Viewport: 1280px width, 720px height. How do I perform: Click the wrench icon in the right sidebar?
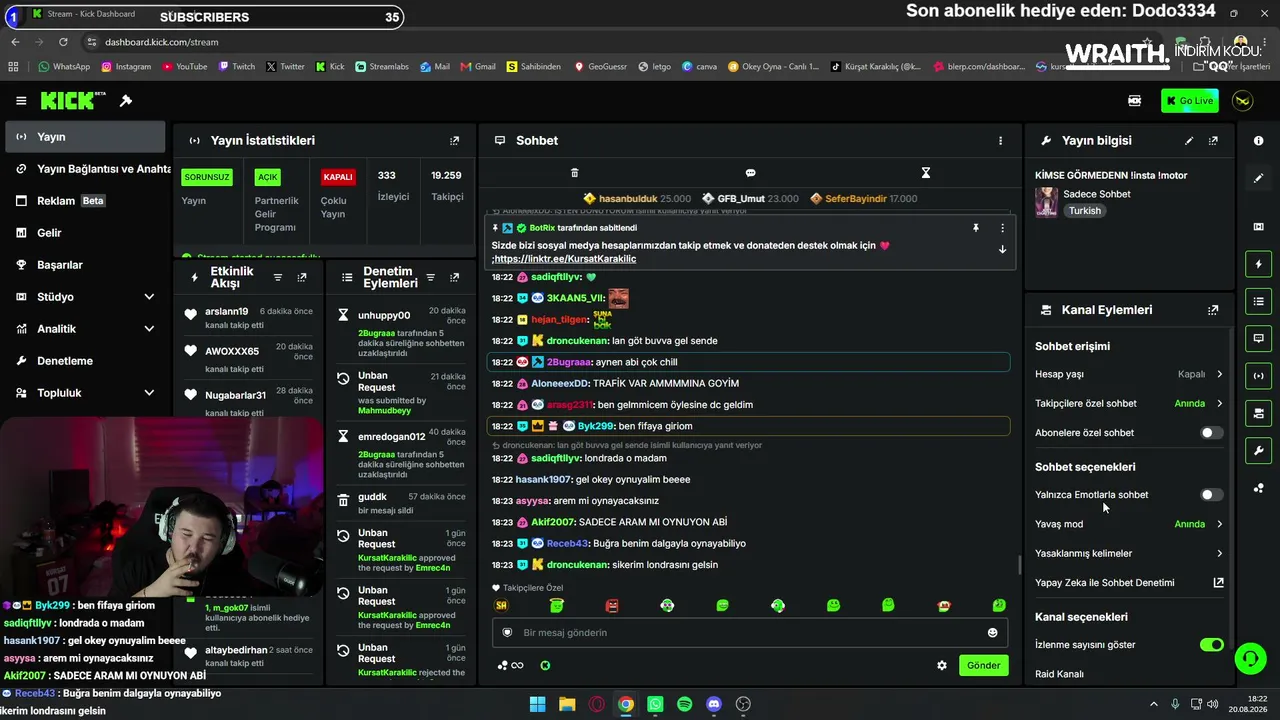(x=1258, y=451)
